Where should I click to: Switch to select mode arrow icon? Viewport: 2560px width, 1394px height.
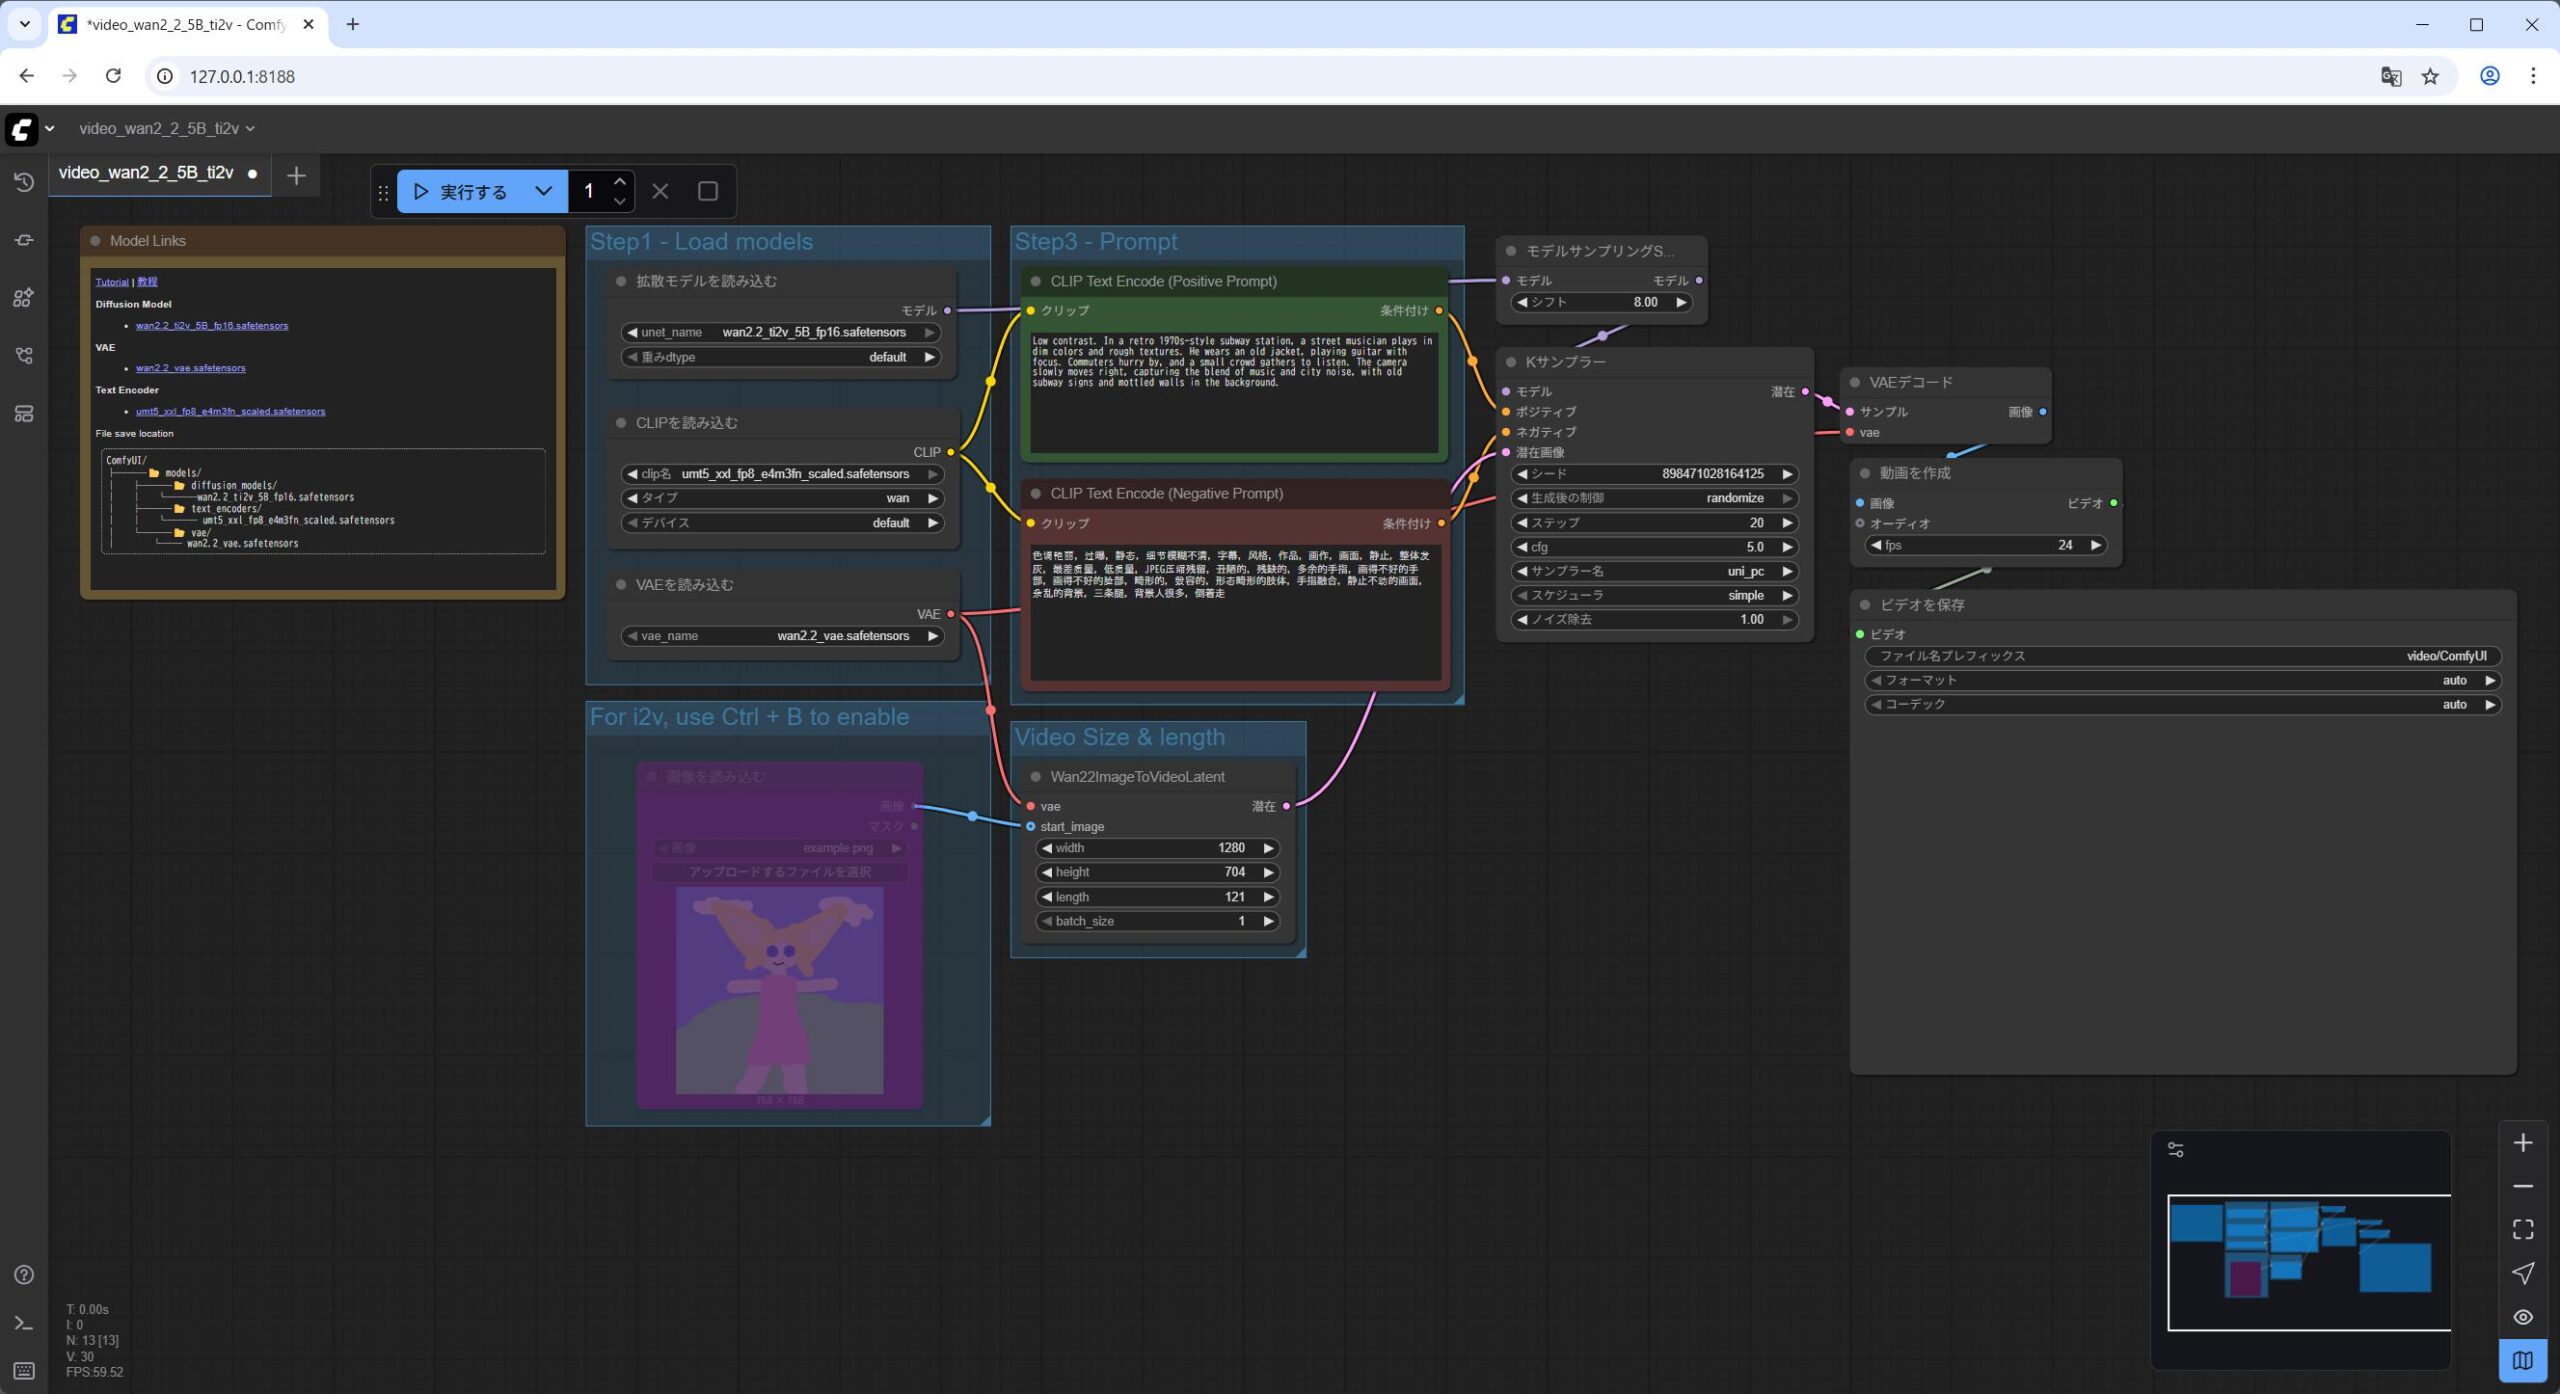click(x=2523, y=1273)
